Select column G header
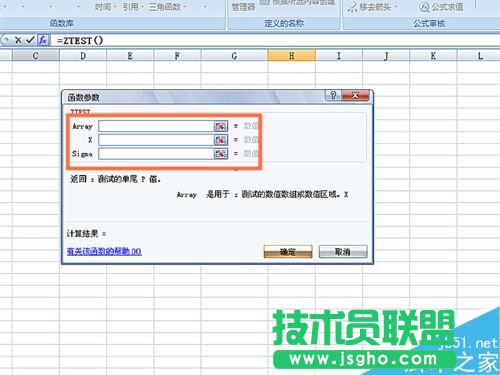Image resolution: width=500 pixels, height=375 pixels. coord(234,56)
